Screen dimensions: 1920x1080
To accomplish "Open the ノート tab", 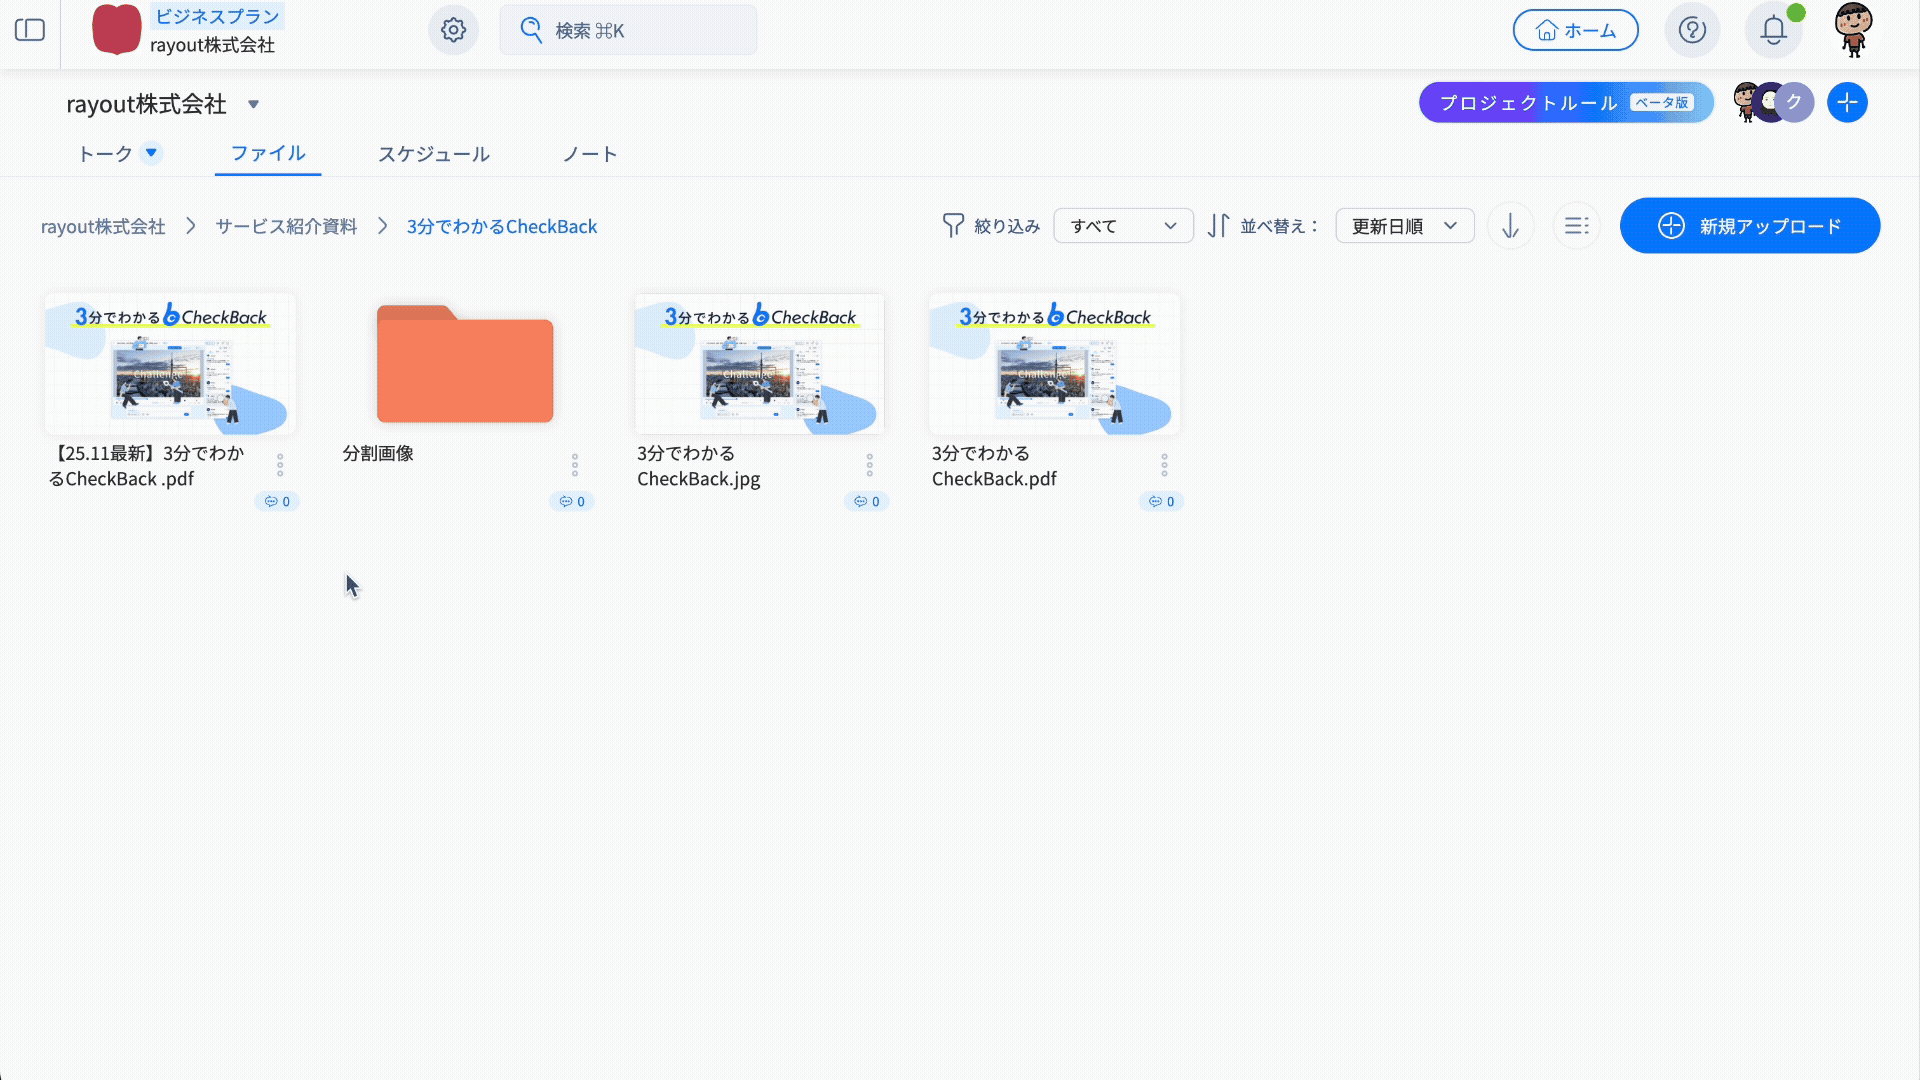I will point(589,154).
